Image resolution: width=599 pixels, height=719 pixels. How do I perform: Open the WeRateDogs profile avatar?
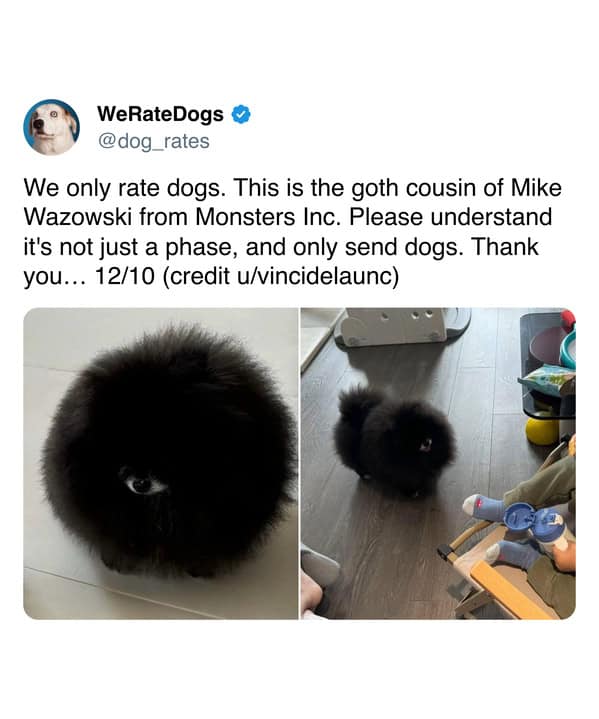click(51, 127)
